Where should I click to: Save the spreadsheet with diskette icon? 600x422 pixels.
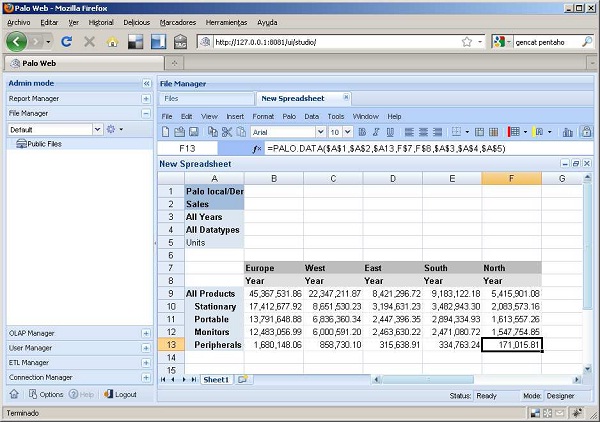tap(194, 132)
